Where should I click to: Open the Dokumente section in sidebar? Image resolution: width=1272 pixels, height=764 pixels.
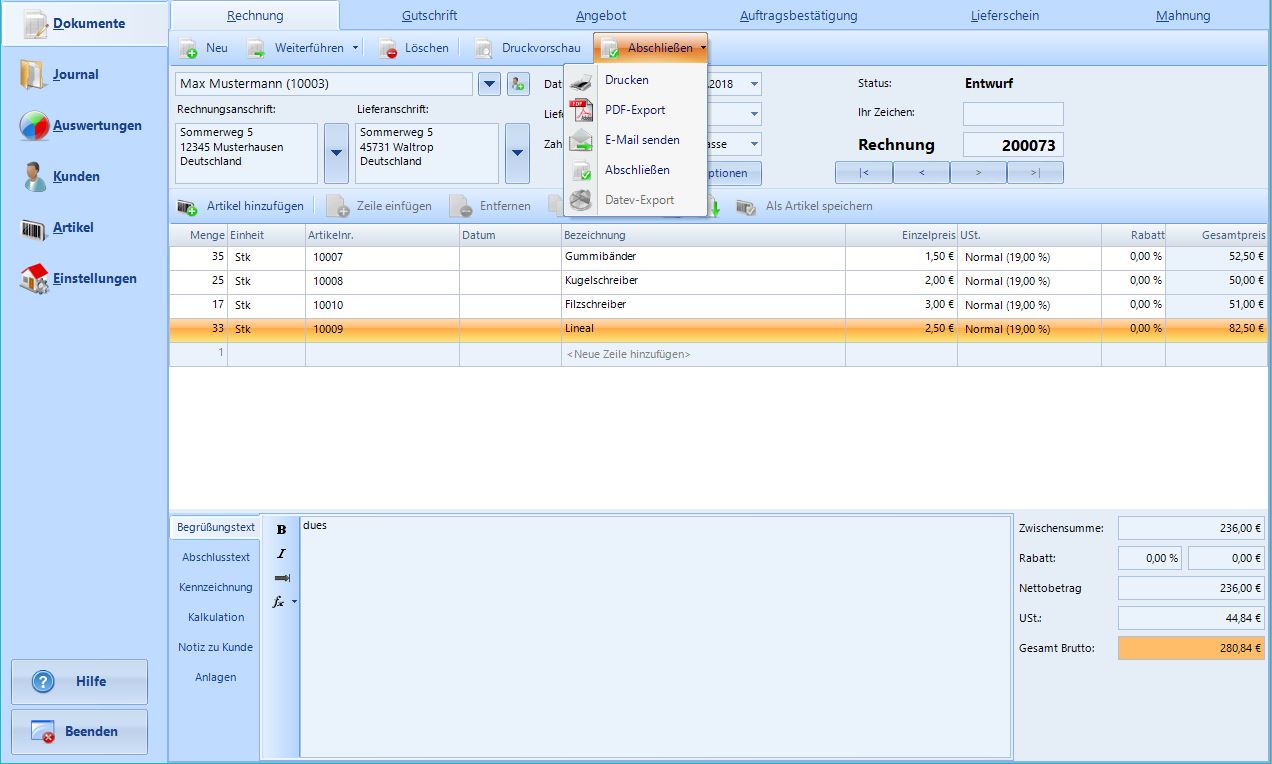pyautogui.click(x=84, y=23)
